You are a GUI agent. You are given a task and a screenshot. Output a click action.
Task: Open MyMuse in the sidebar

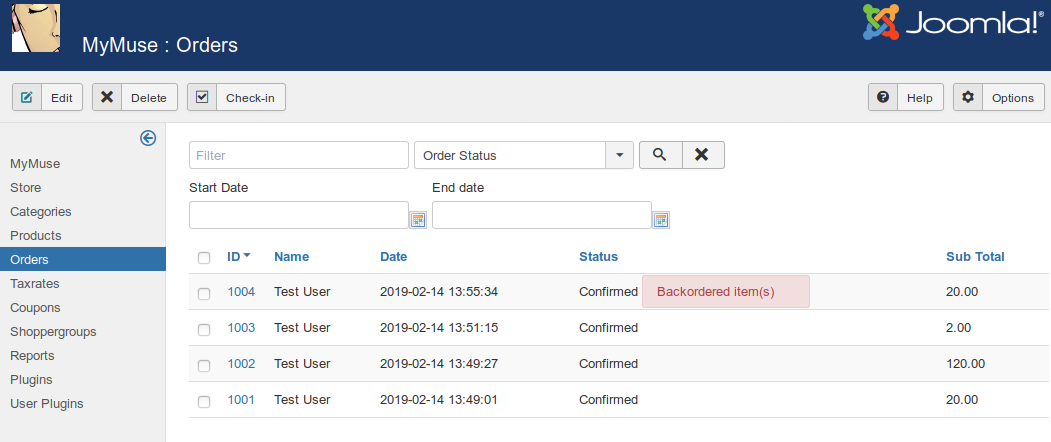pos(35,164)
